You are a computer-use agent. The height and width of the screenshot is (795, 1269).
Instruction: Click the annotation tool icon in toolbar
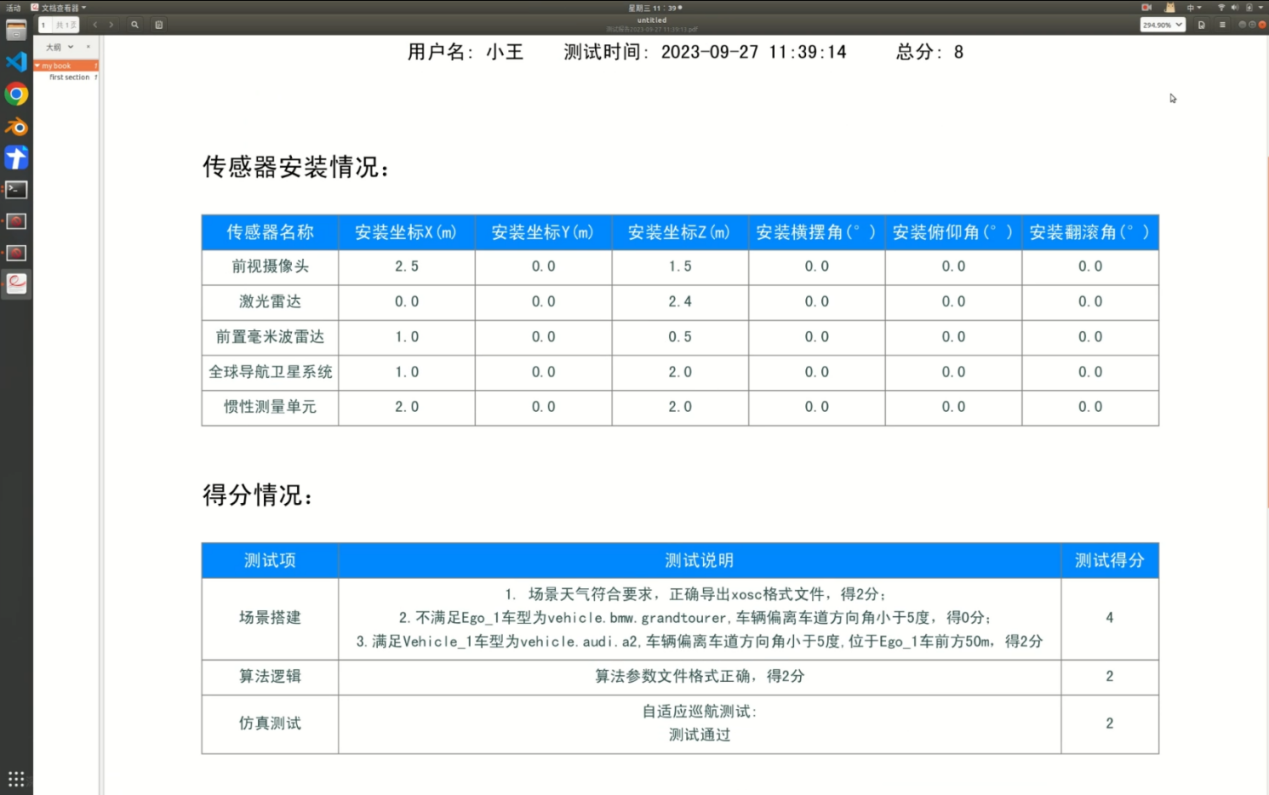[x=159, y=24]
